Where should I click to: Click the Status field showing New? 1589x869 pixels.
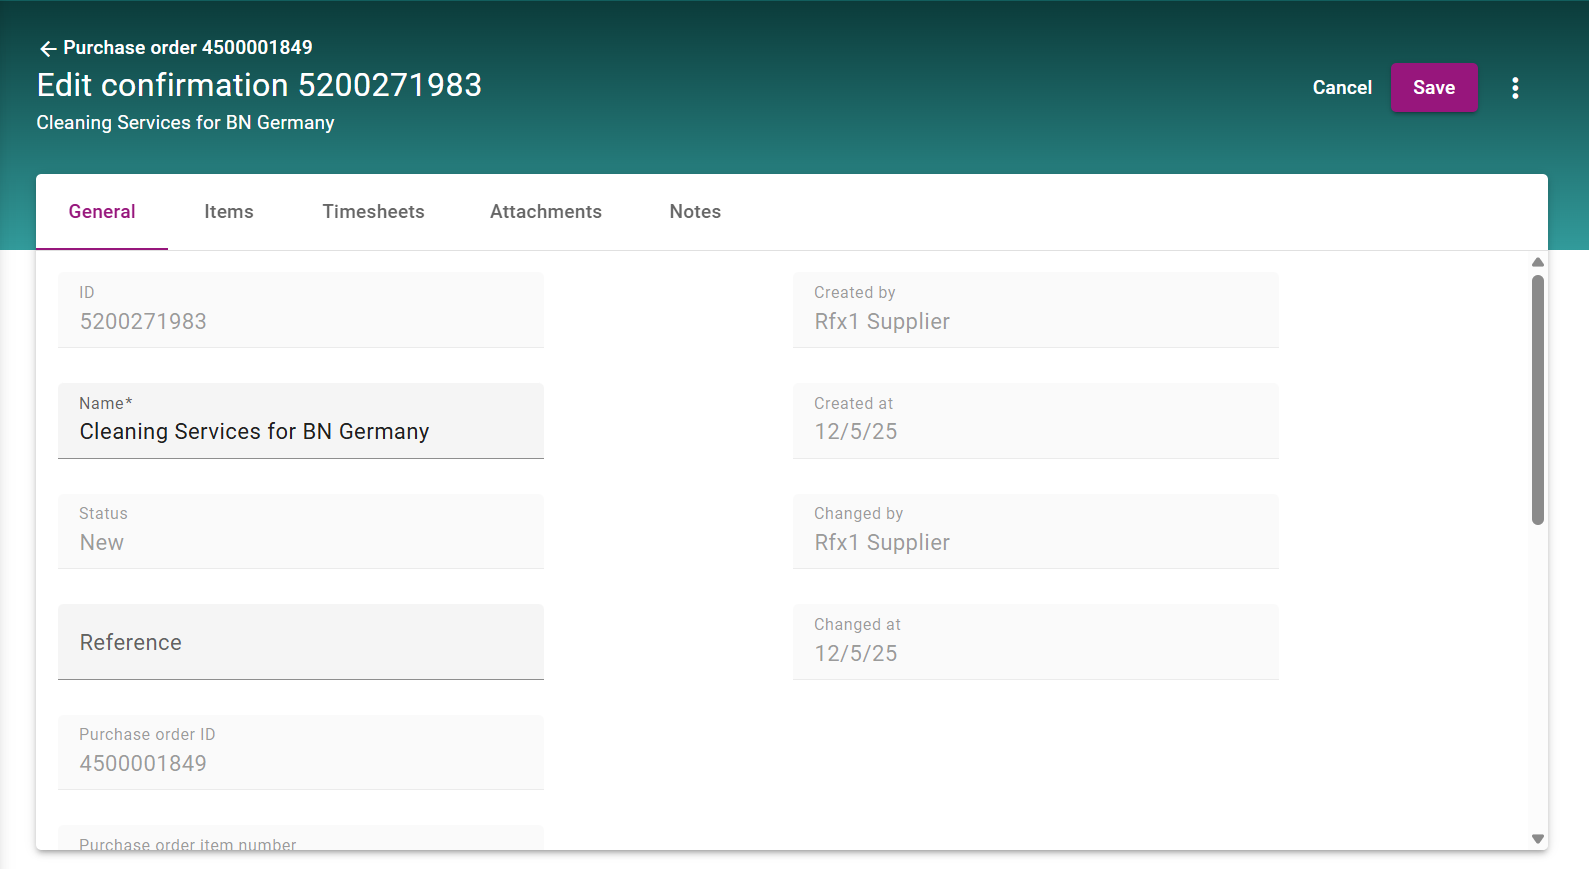coord(300,532)
